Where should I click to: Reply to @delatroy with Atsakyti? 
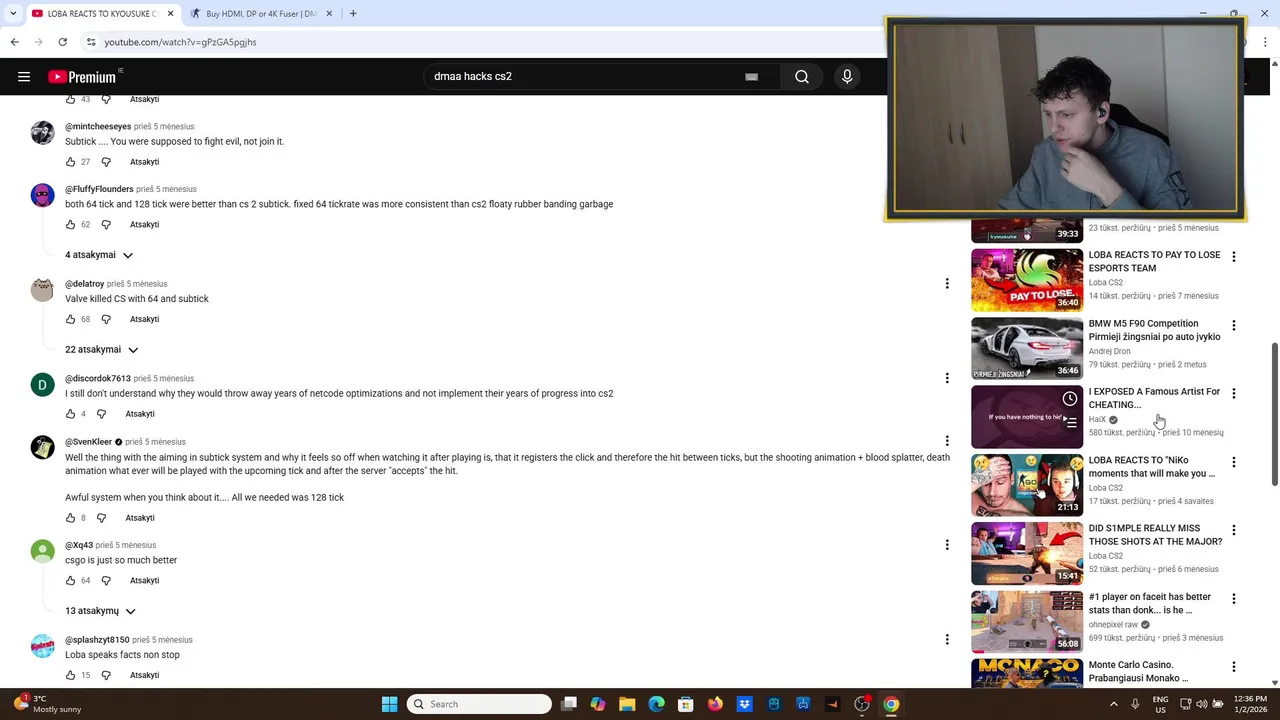pyautogui.click(x=144, y=320)
